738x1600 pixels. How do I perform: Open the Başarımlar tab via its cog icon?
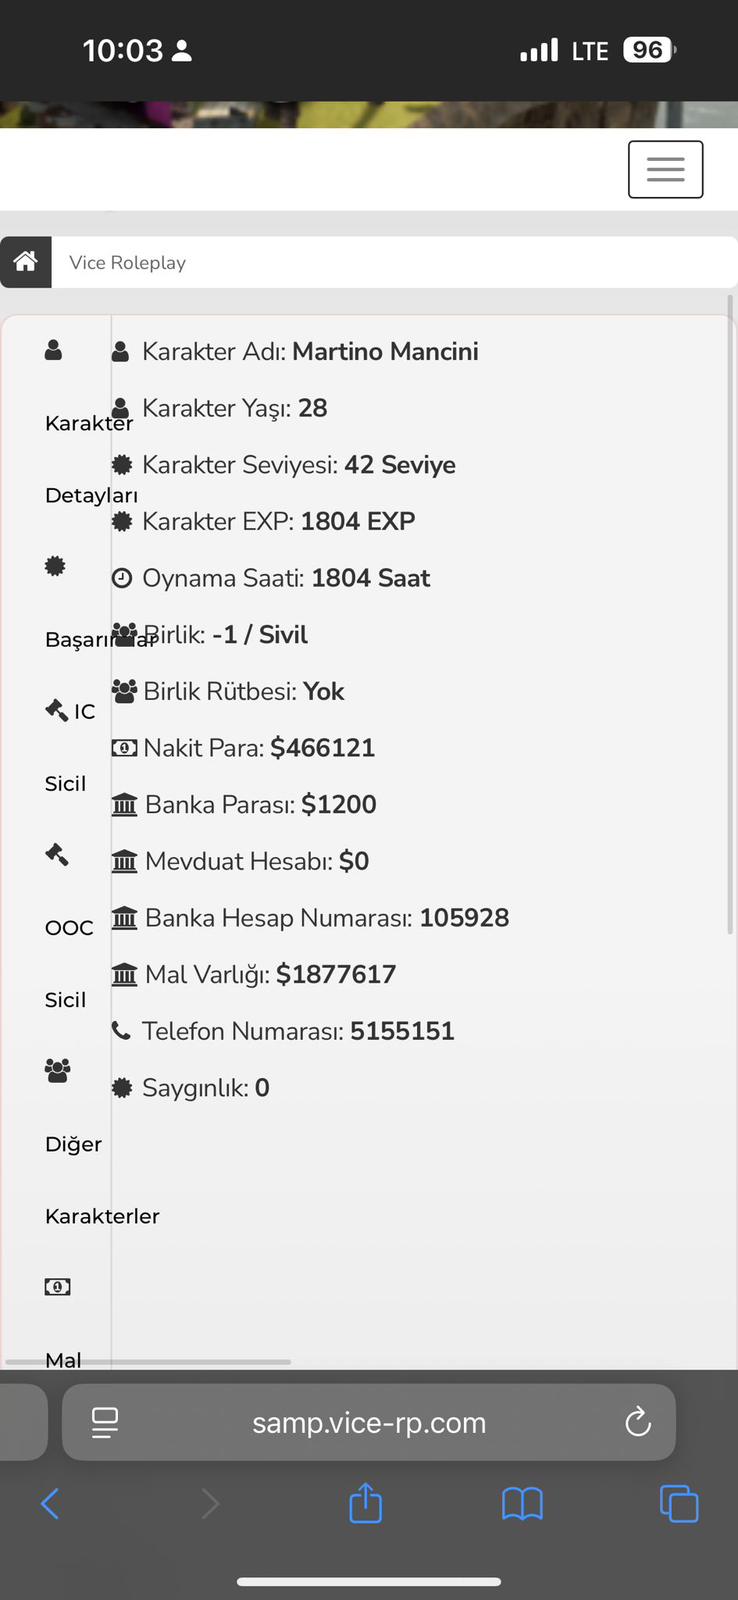[x=55, y=566]
